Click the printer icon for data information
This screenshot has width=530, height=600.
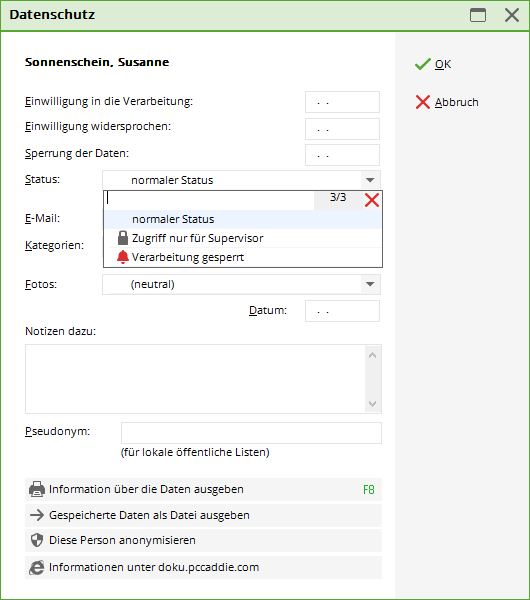coord(37,489)
